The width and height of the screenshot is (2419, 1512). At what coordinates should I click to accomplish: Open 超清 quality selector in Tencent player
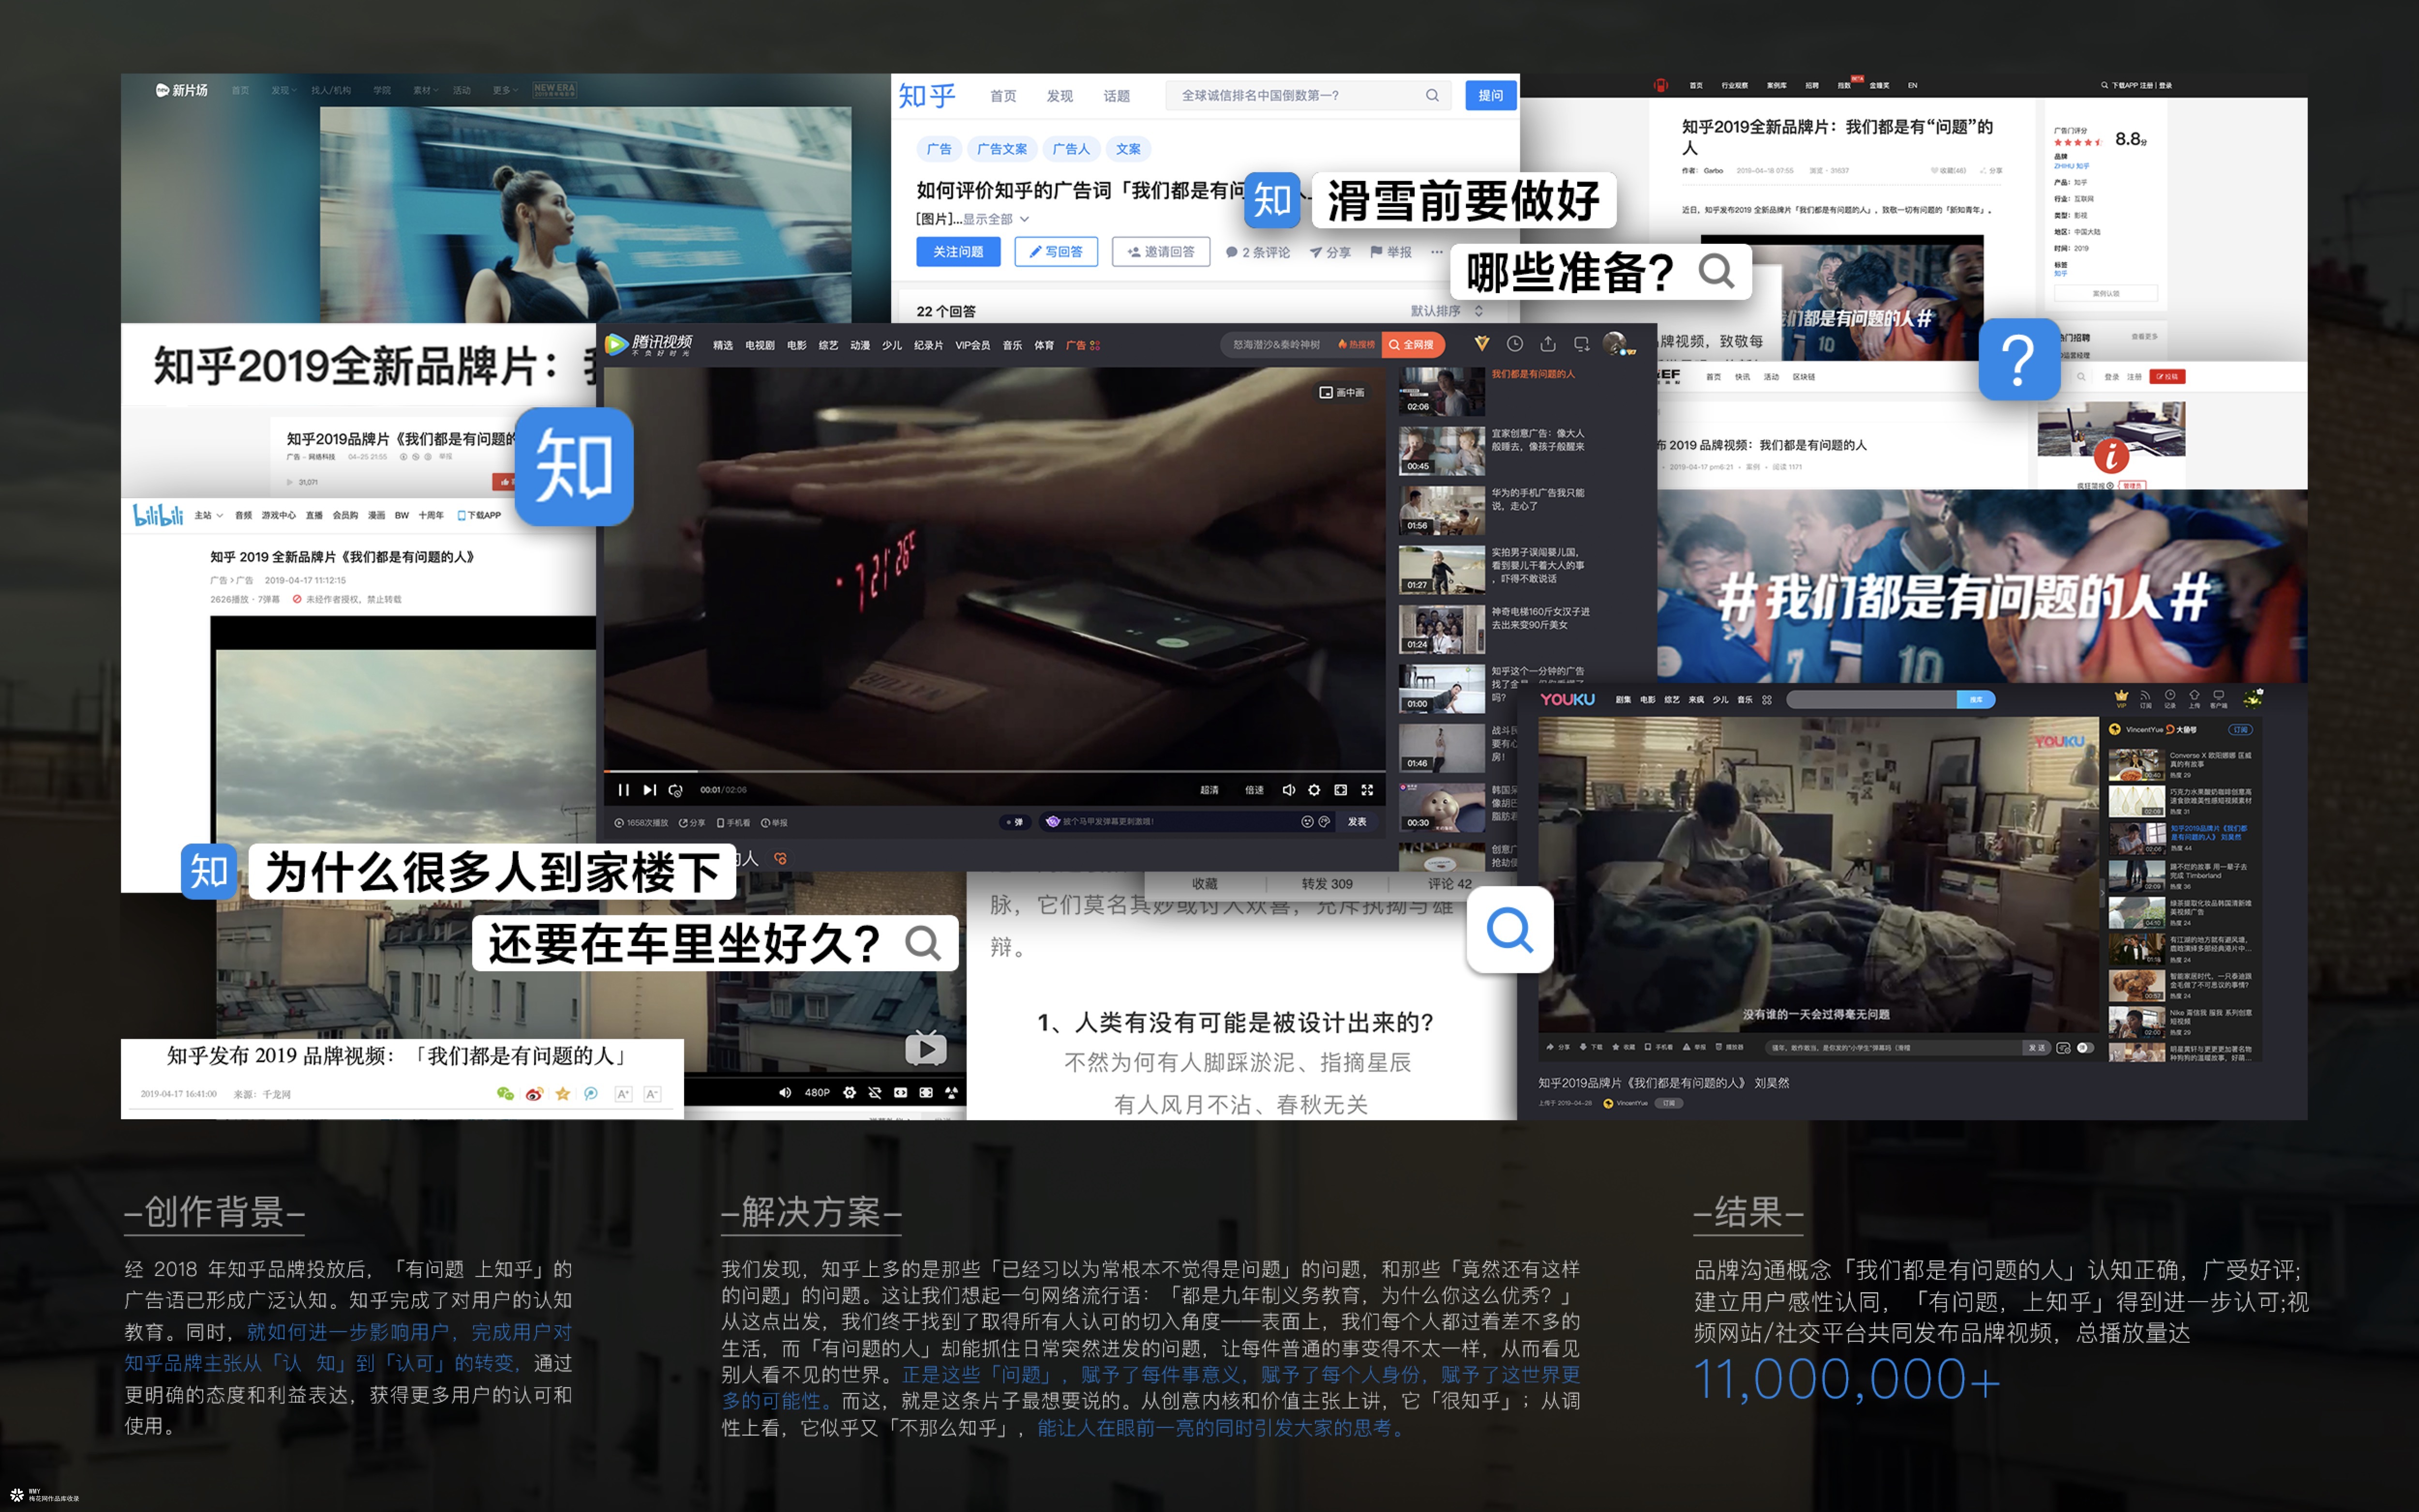tap(1209, 790)
